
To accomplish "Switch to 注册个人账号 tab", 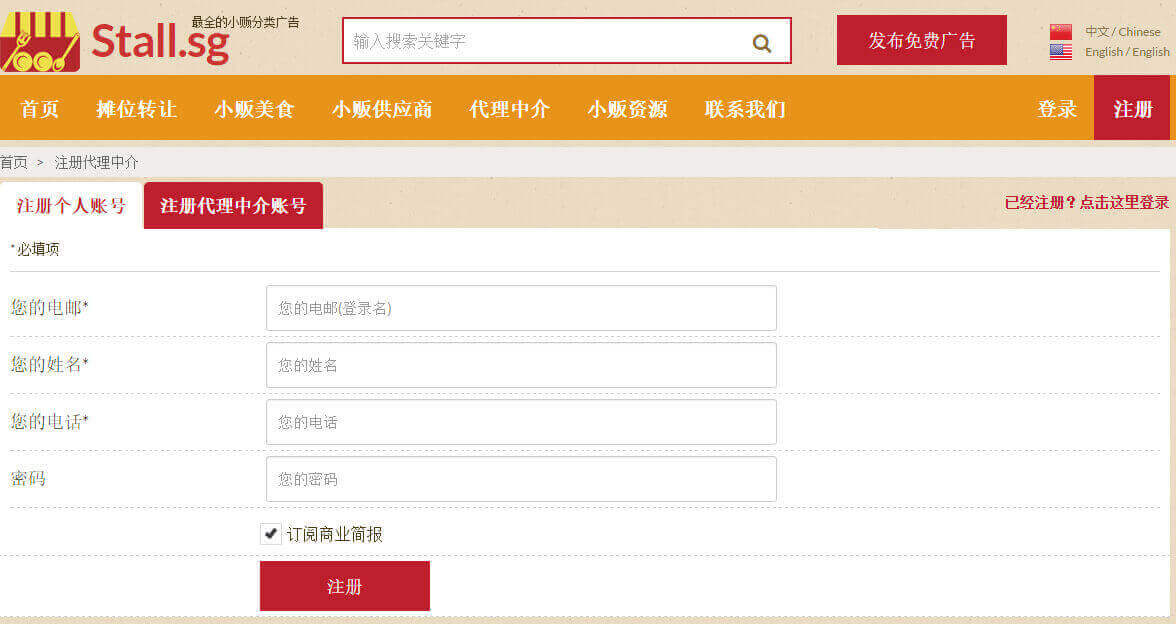I will click(71, 206).
